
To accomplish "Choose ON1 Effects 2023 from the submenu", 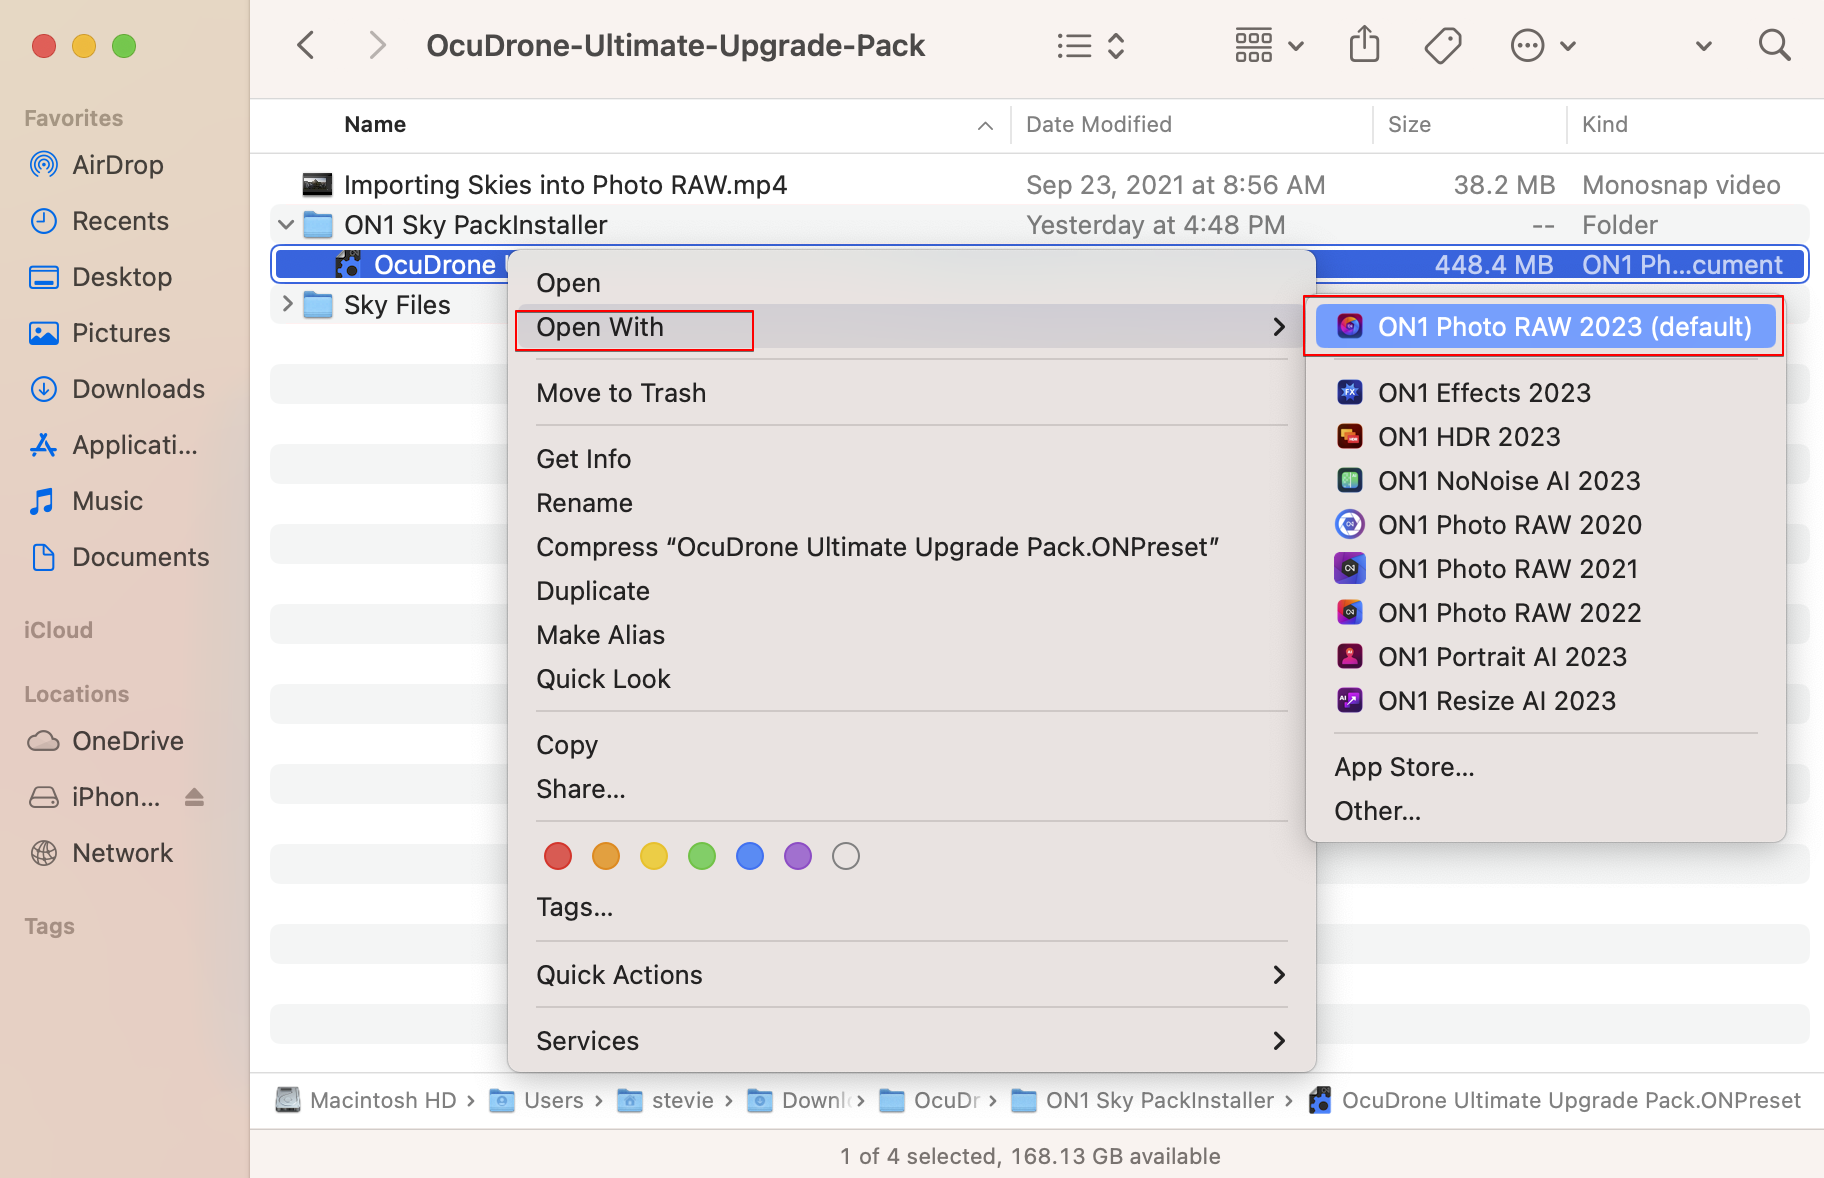I will coord(1484,393).
